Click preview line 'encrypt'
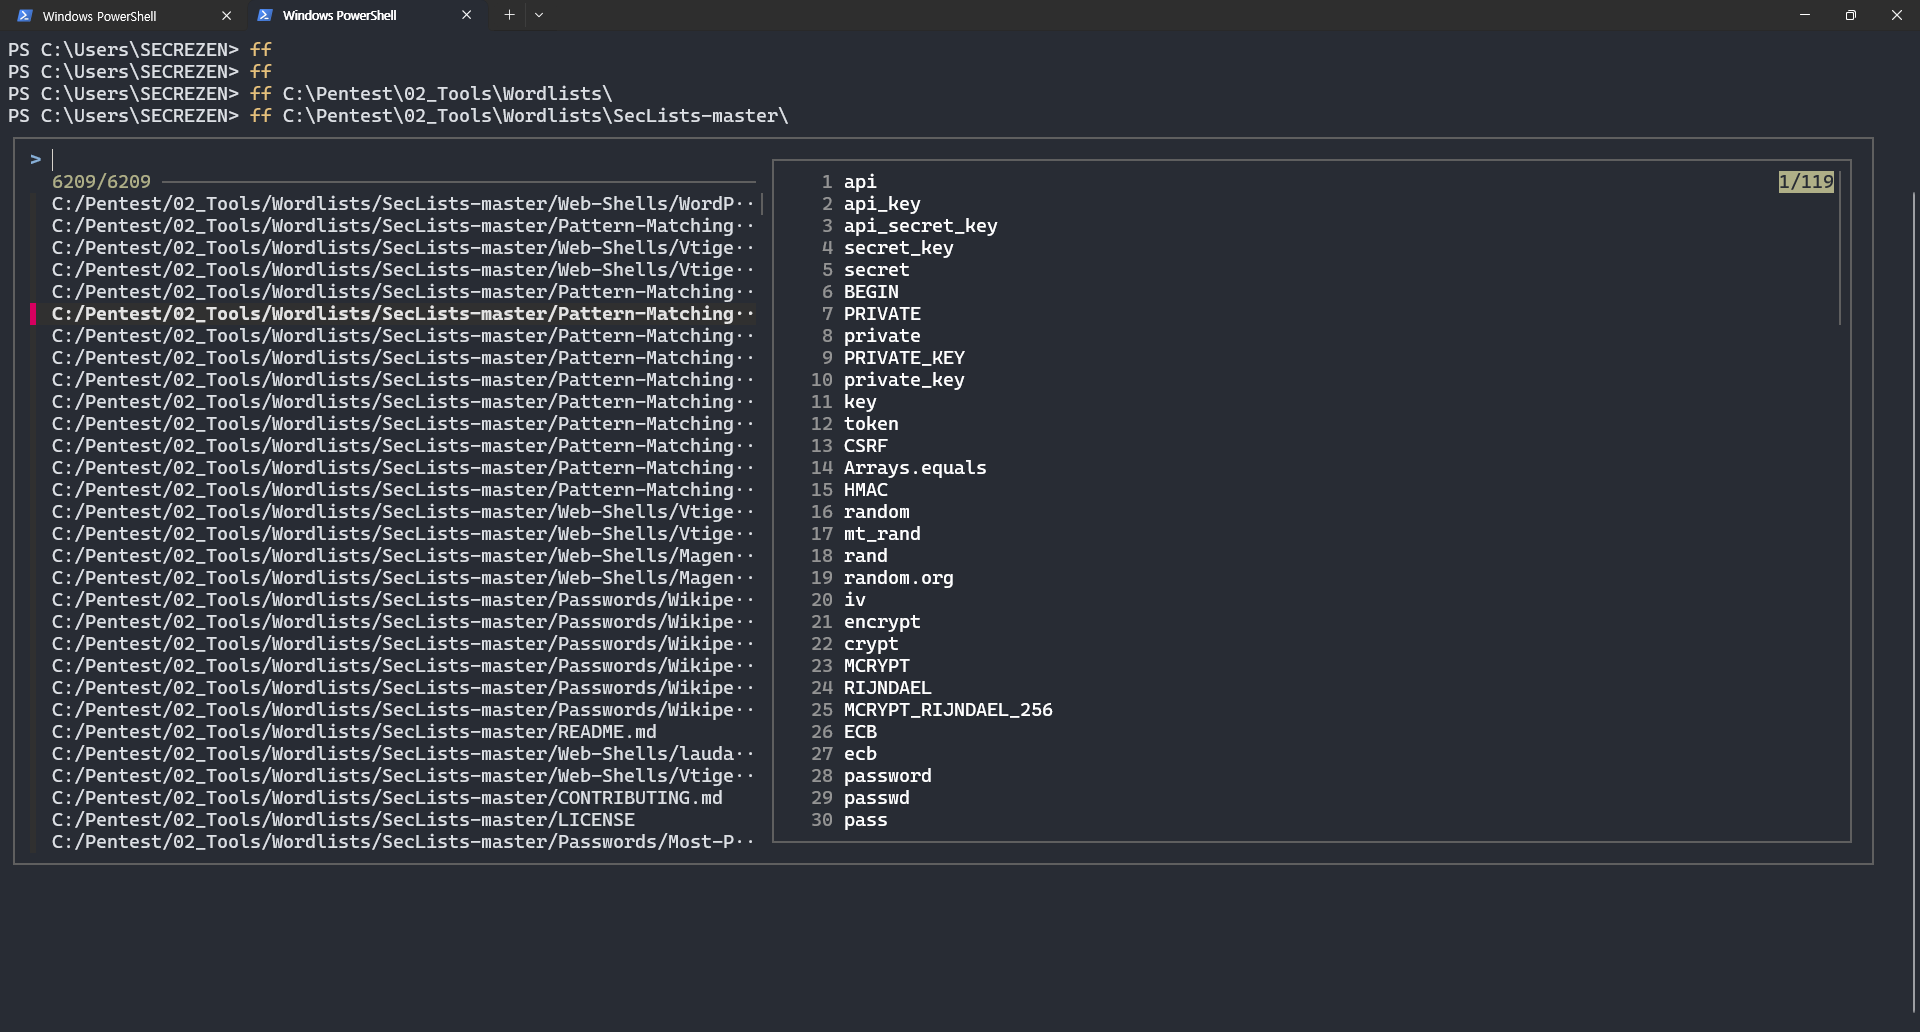The height and width of the screenshot is (1032, 1920). [882, 622]
